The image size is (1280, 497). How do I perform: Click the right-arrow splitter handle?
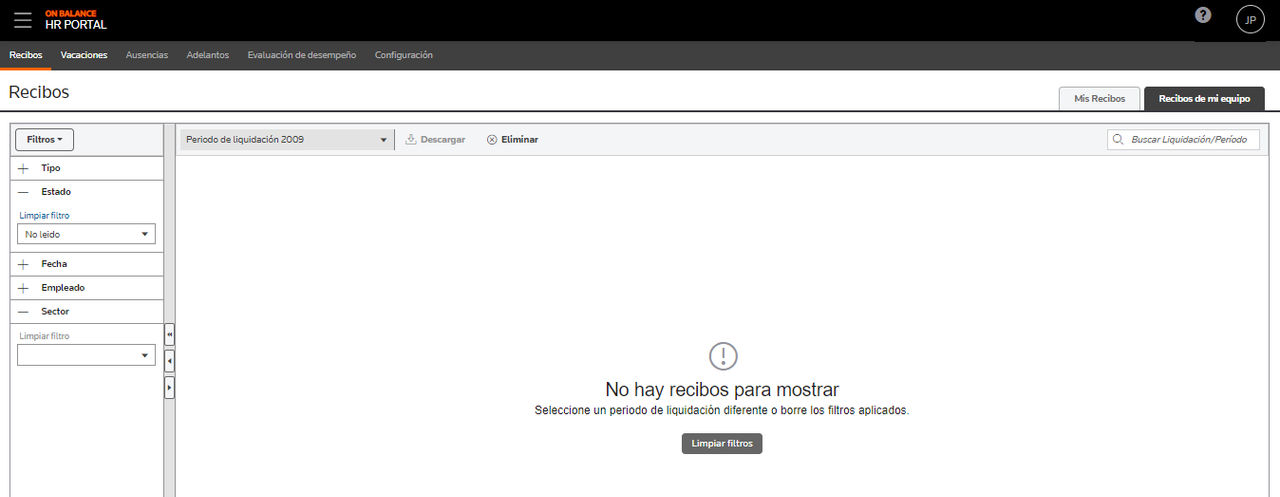169,386
